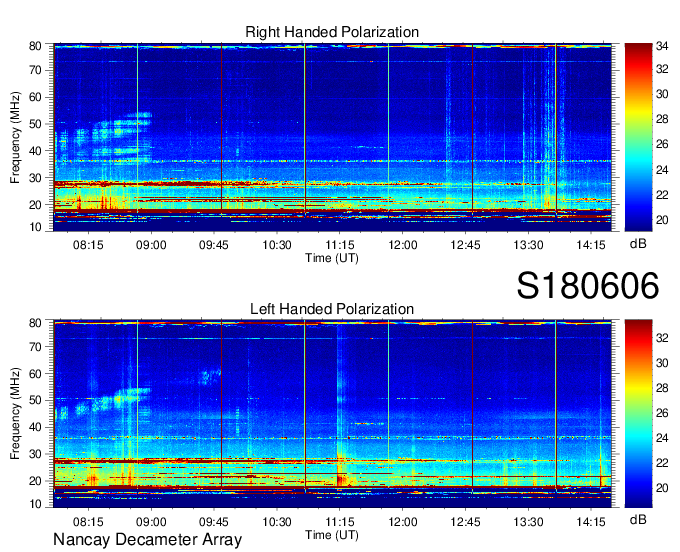Image resolution: width=680 pixels, height=552 pixels.
Task: Click the 12:45 time tick on Left Handed plot
Action: click(x=465, y=522)
